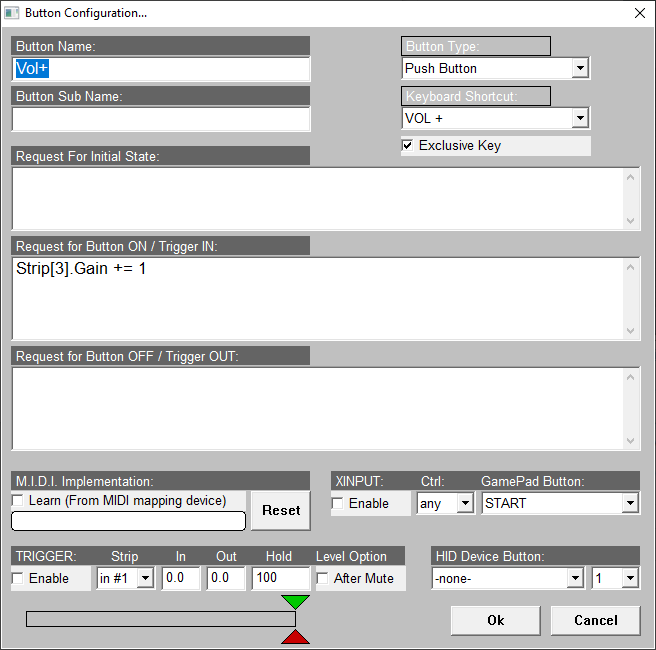Click the Cancel button

(595, 620)
